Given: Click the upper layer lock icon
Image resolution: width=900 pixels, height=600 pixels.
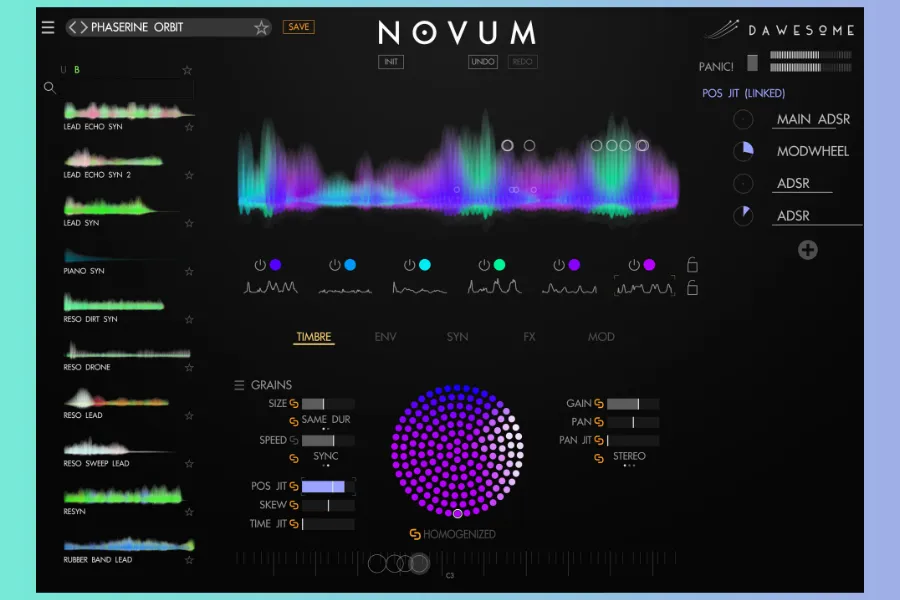Looking at the screenshot, I should coord(692,264).
